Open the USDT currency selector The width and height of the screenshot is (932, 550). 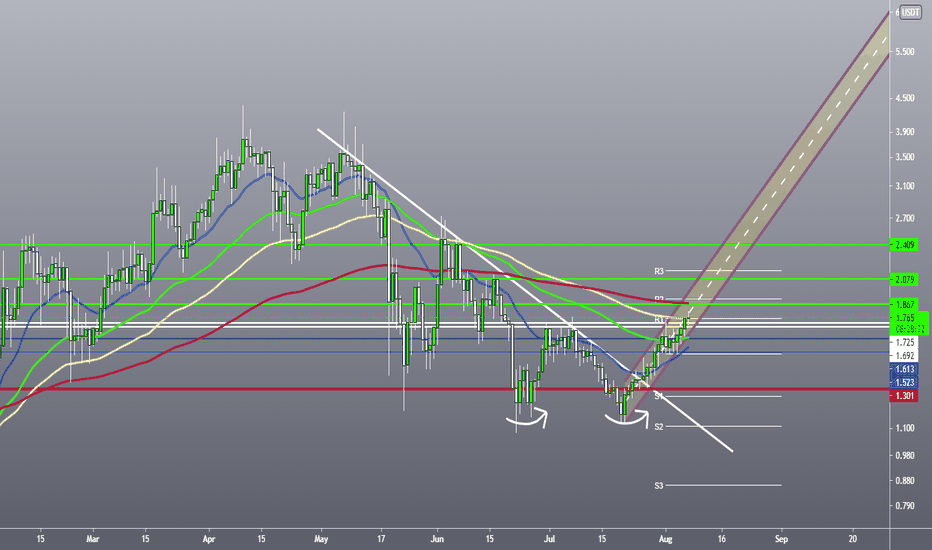910,12
